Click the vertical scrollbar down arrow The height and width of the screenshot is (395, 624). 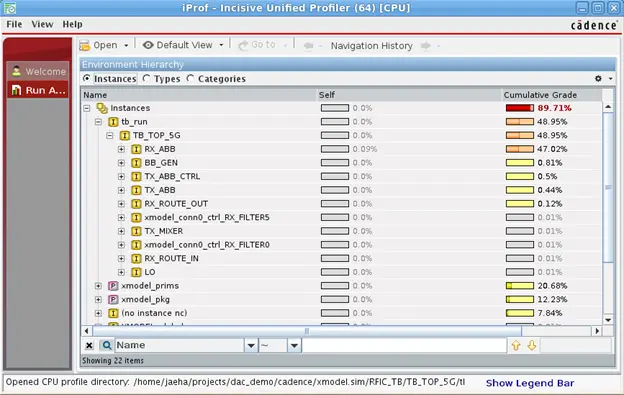click(608, 320)
